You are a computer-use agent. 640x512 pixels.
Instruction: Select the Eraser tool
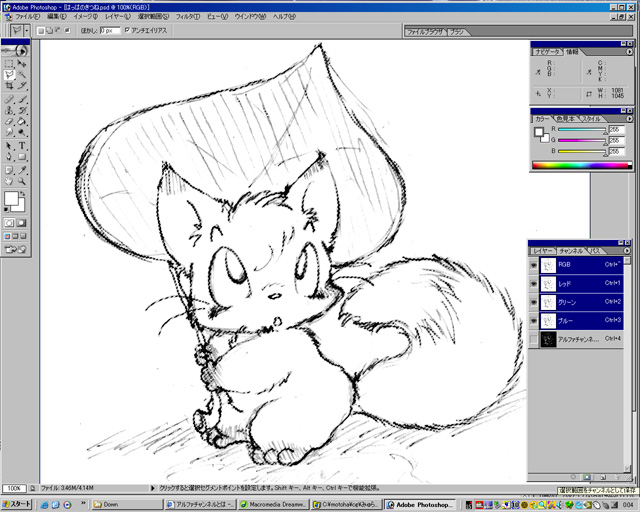pyautogui.click(x=9, y=121)
